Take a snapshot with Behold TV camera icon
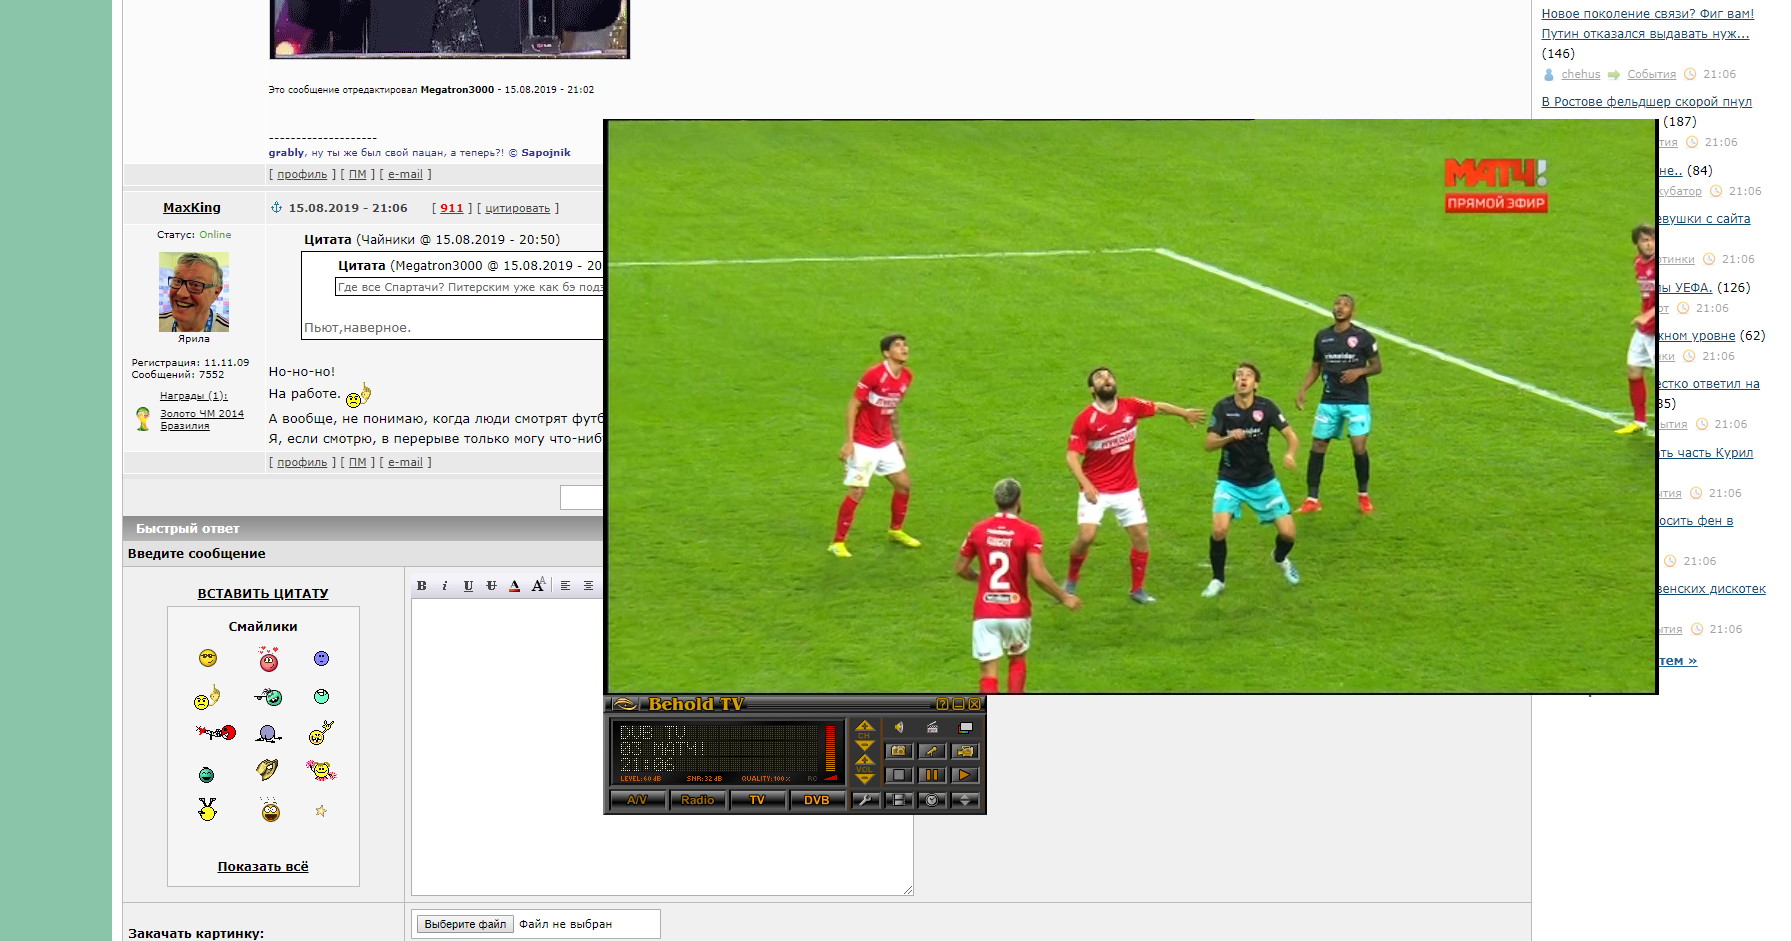Screen dimensions: 1791x941 click(899, 750)
